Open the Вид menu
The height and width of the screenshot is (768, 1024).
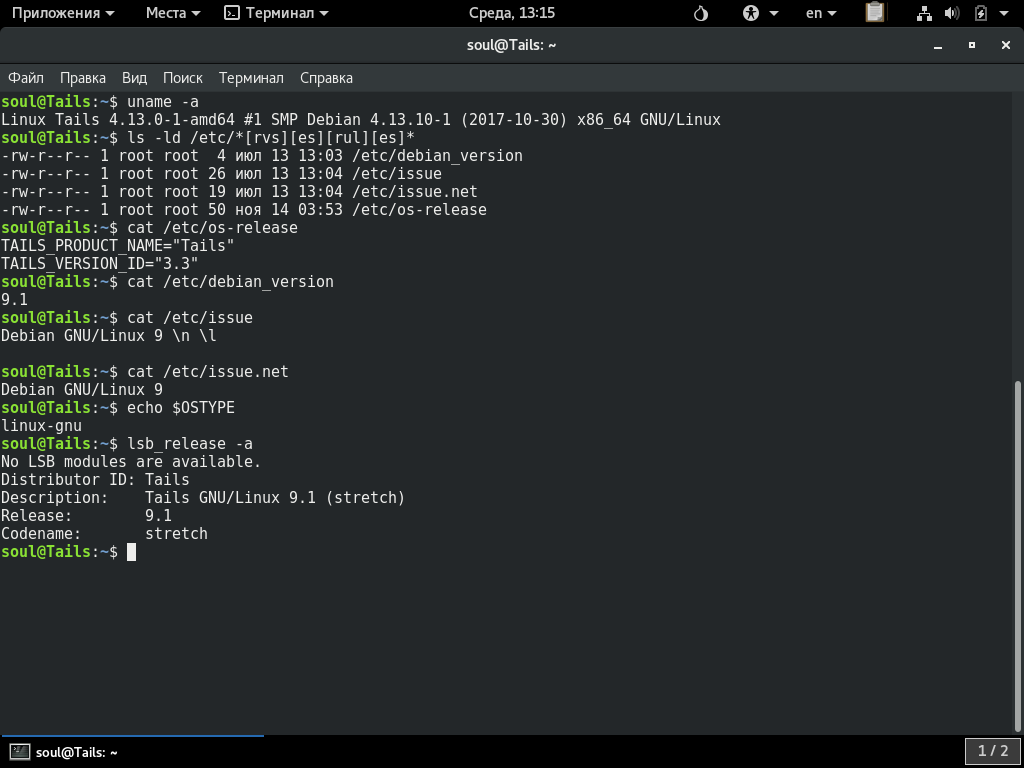coord(135,78)
